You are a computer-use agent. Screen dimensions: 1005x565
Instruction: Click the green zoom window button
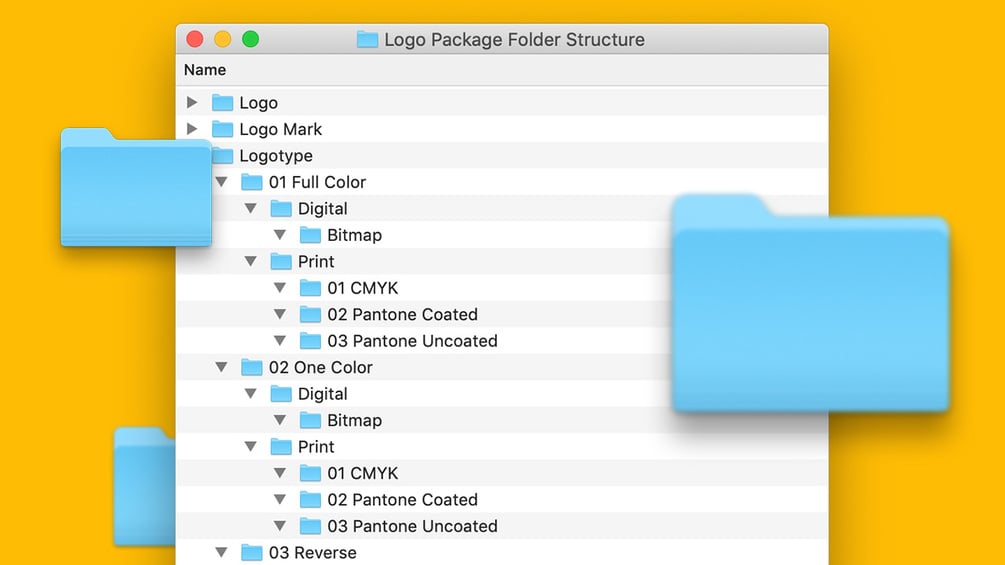click(251, 40)
